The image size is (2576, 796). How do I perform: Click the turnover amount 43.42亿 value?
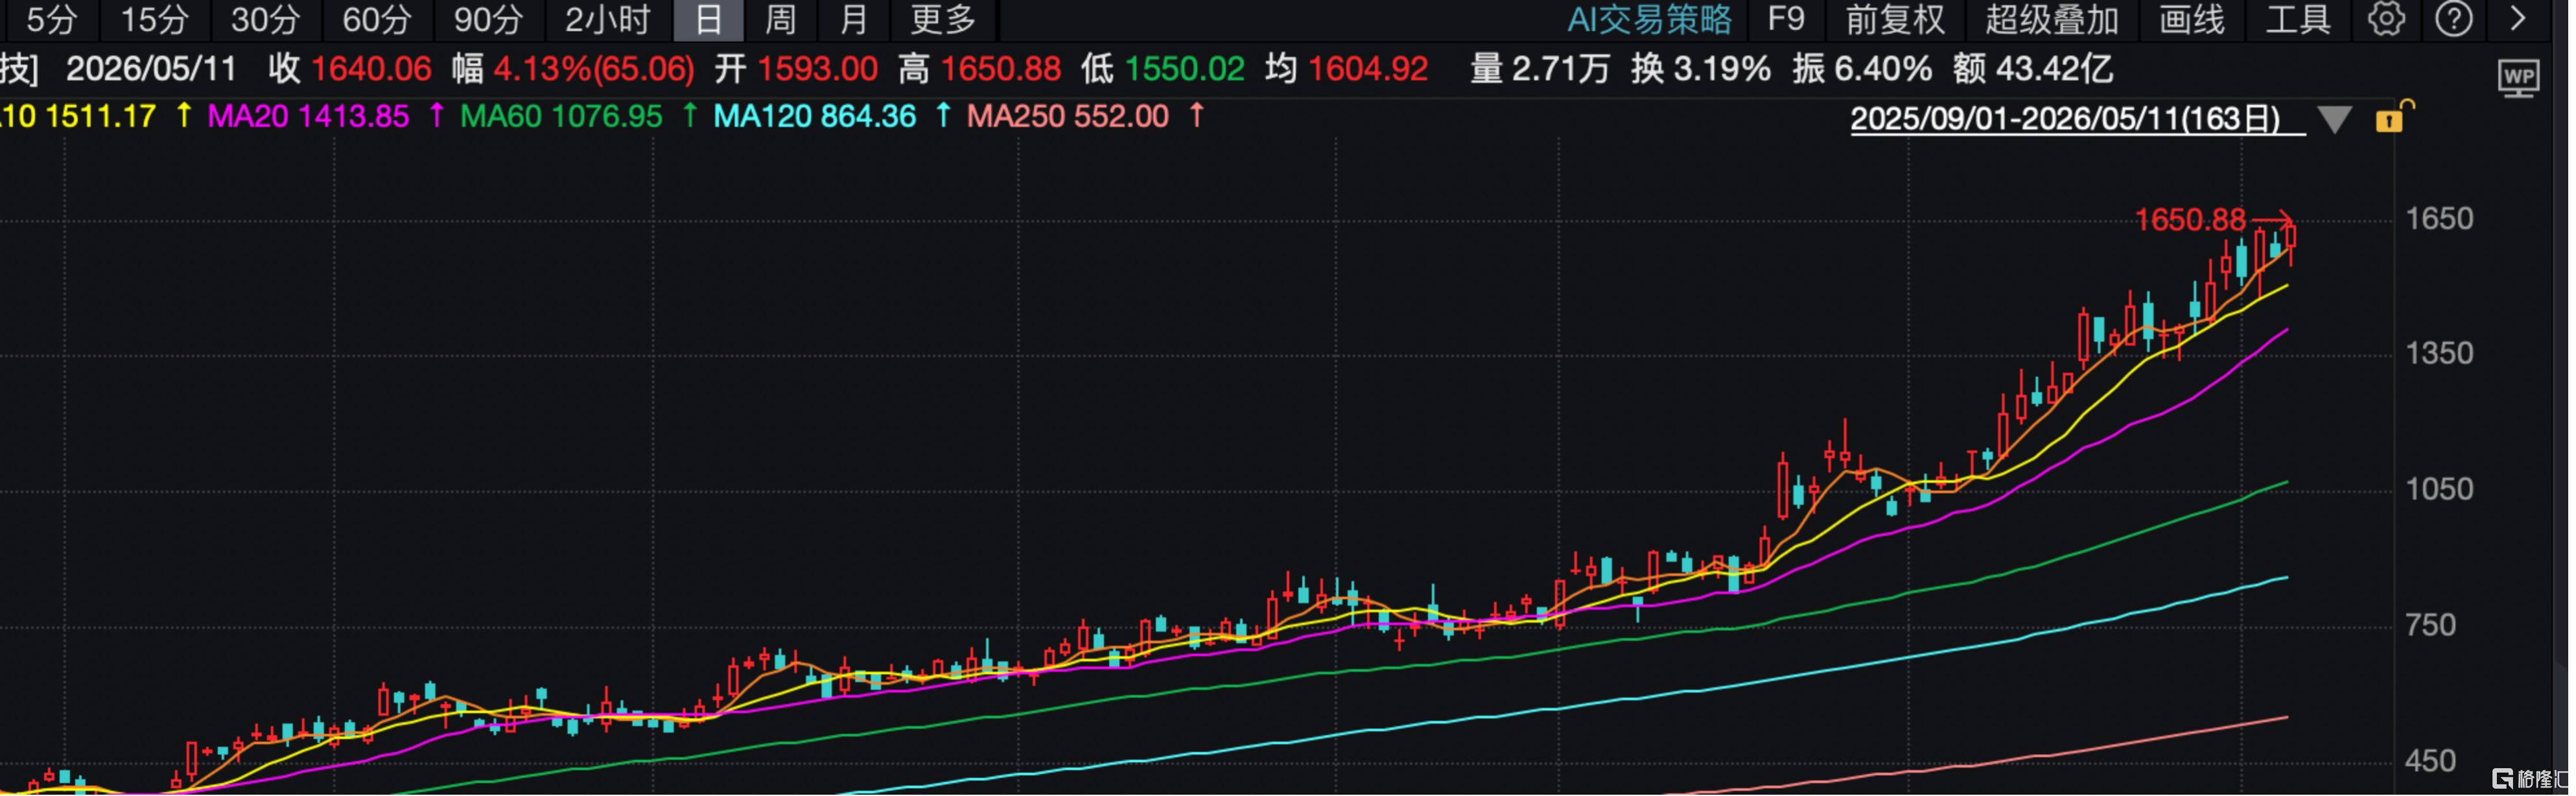coord(2054,69)
